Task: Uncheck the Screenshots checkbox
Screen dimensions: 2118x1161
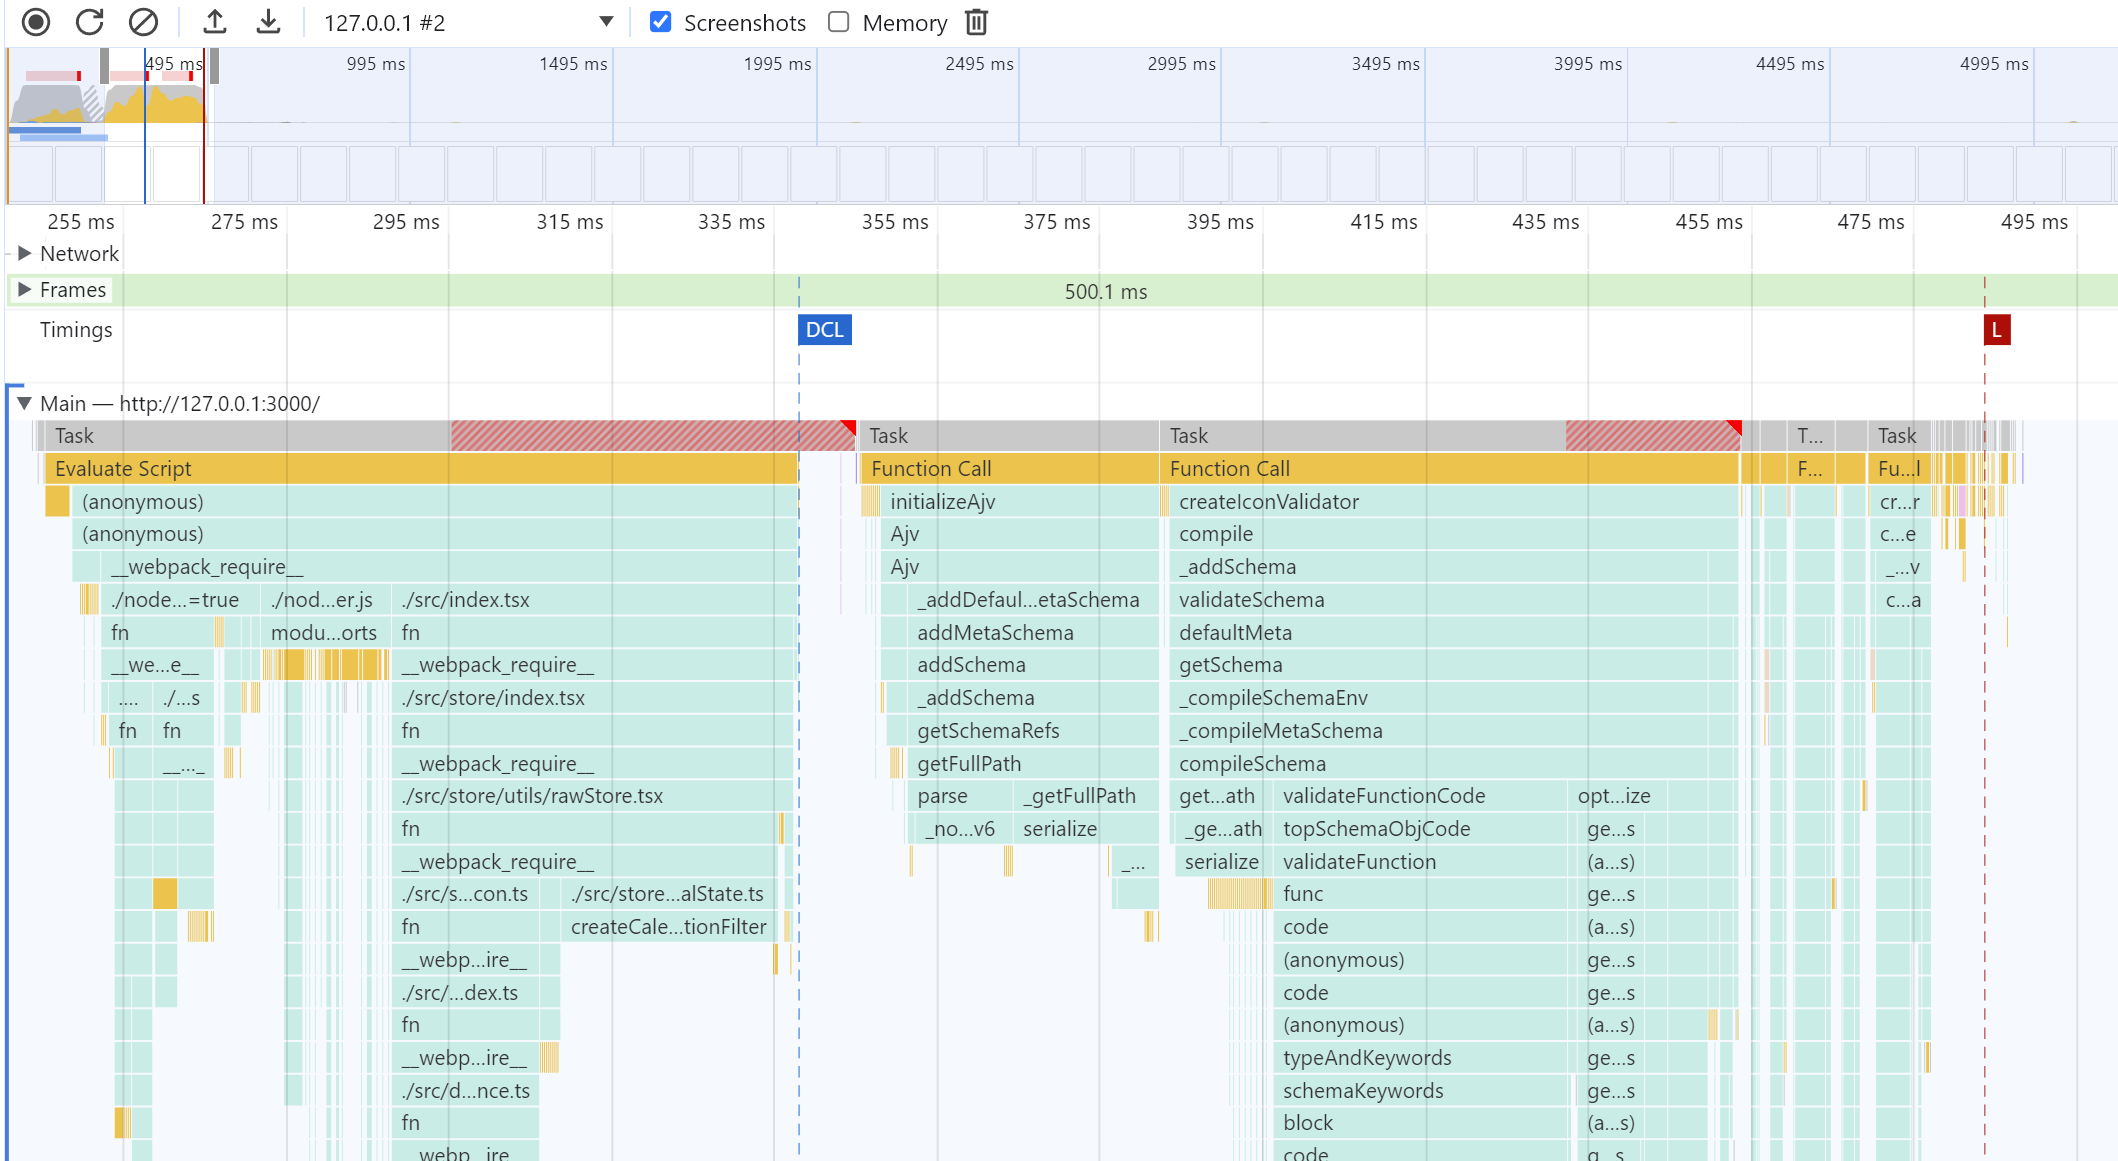Action: 661,22
